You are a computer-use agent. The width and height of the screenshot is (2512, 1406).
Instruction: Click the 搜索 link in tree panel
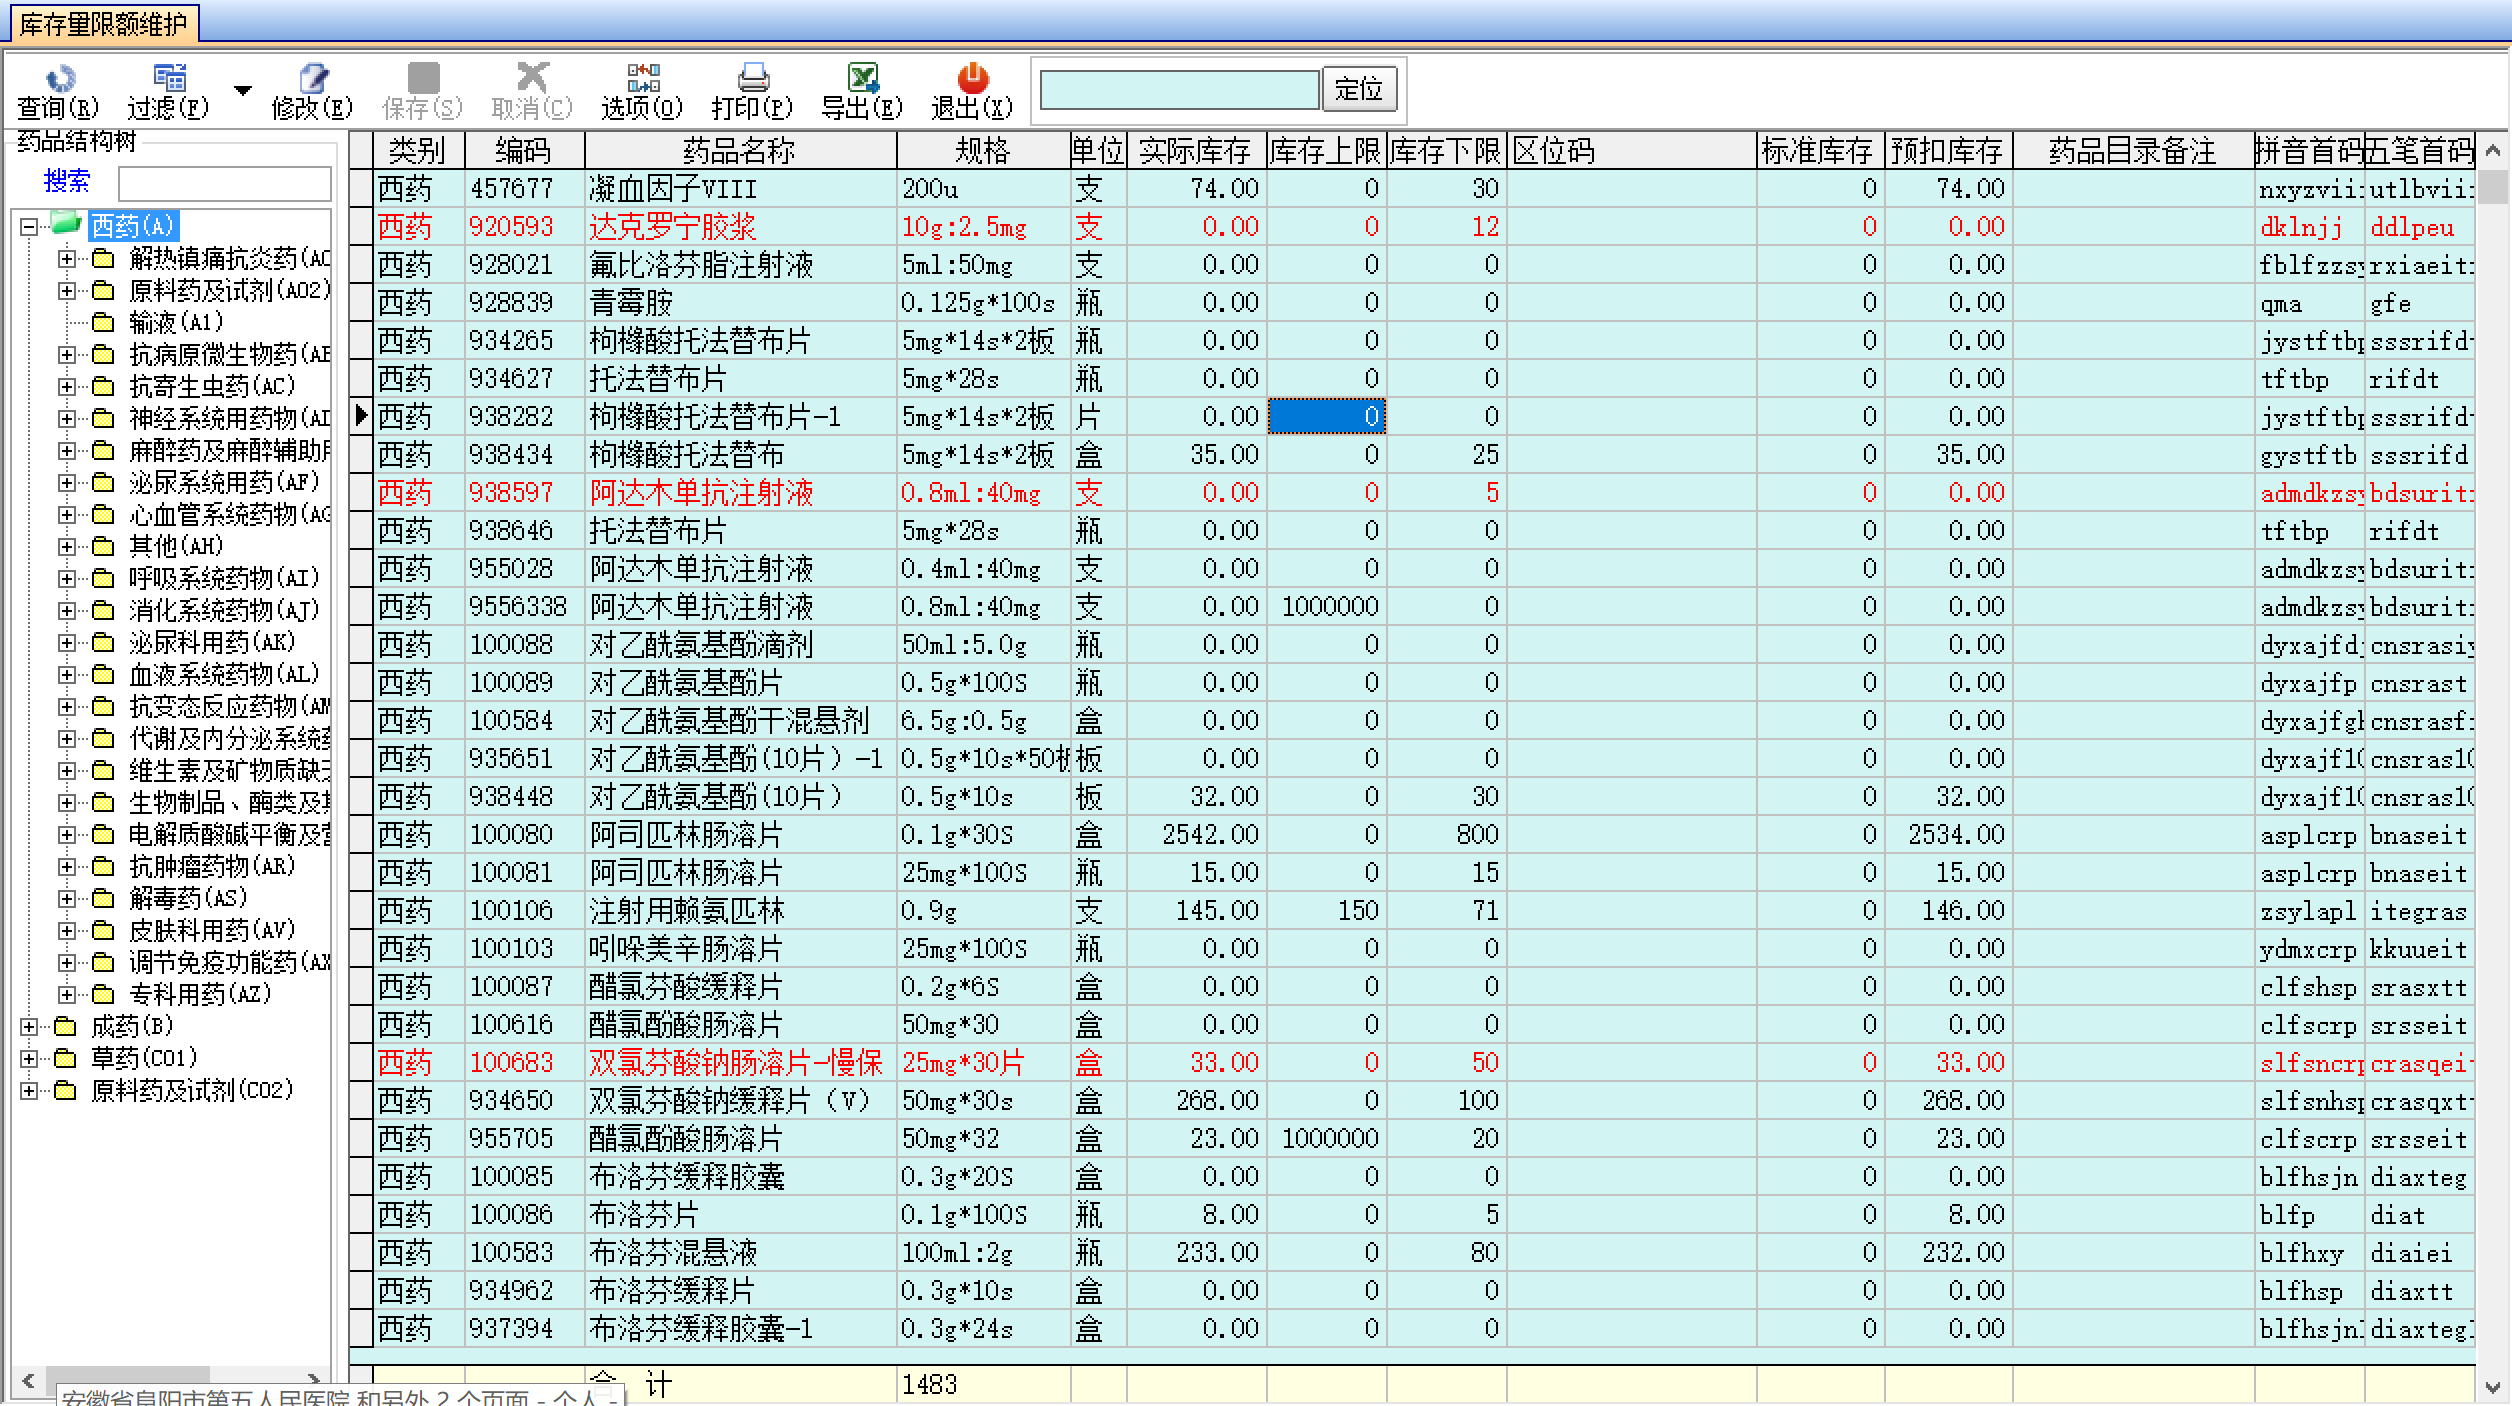click(67, 181)
